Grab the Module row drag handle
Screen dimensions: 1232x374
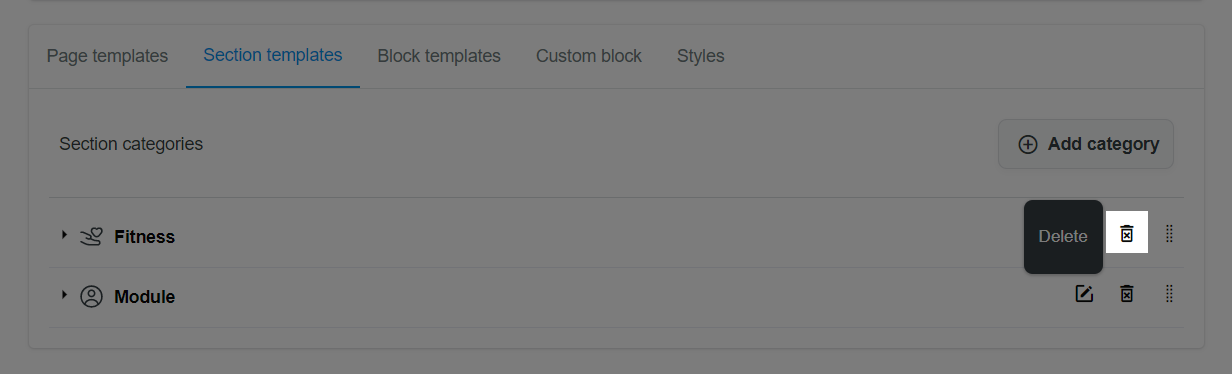pyautogui.click(x=1169, y=294)
